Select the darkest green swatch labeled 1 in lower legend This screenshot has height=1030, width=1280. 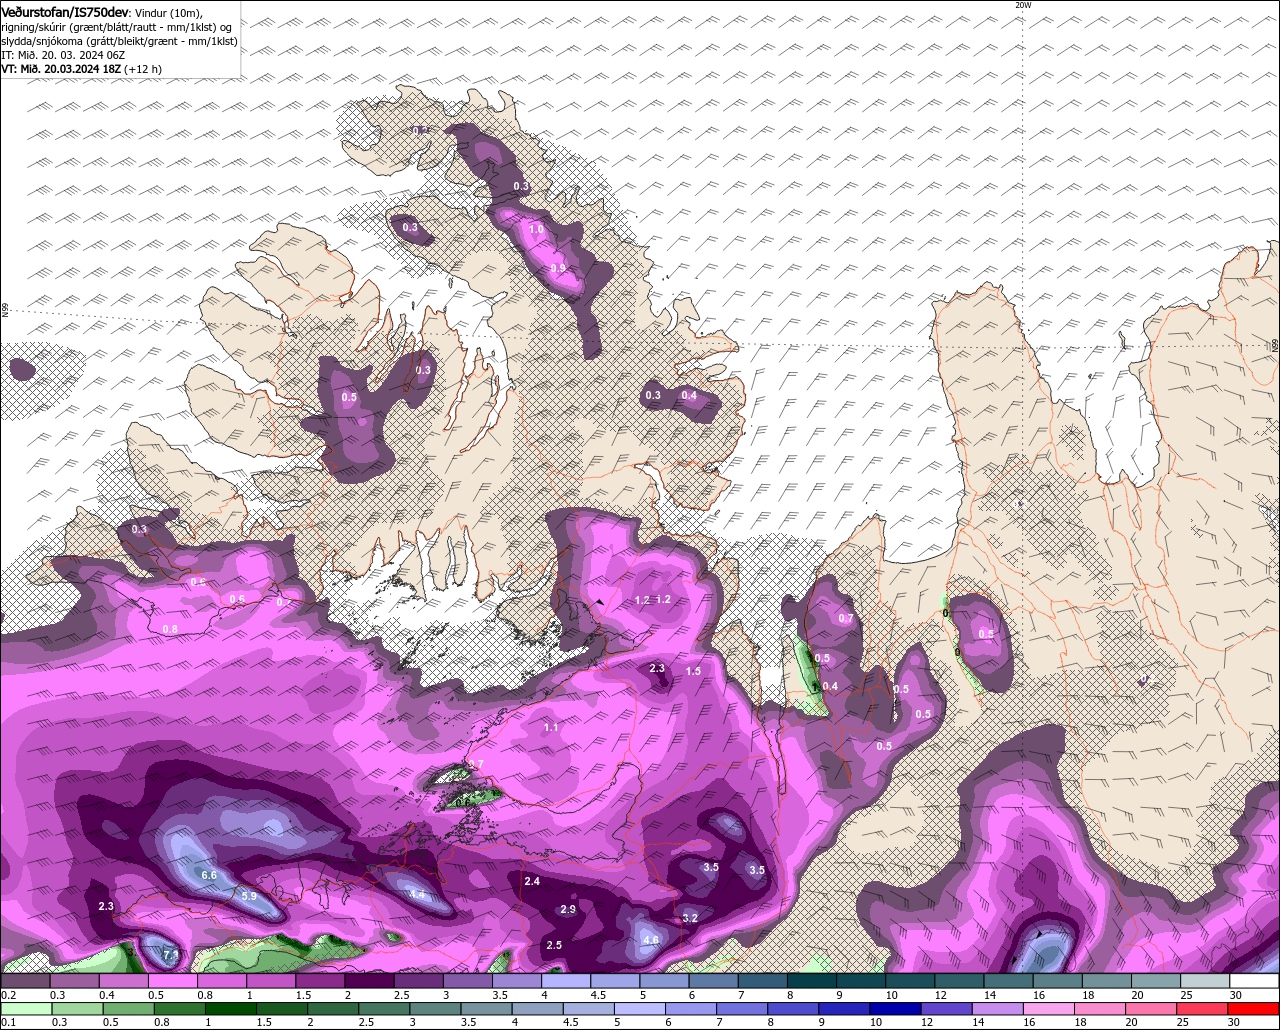(230, 1008)
